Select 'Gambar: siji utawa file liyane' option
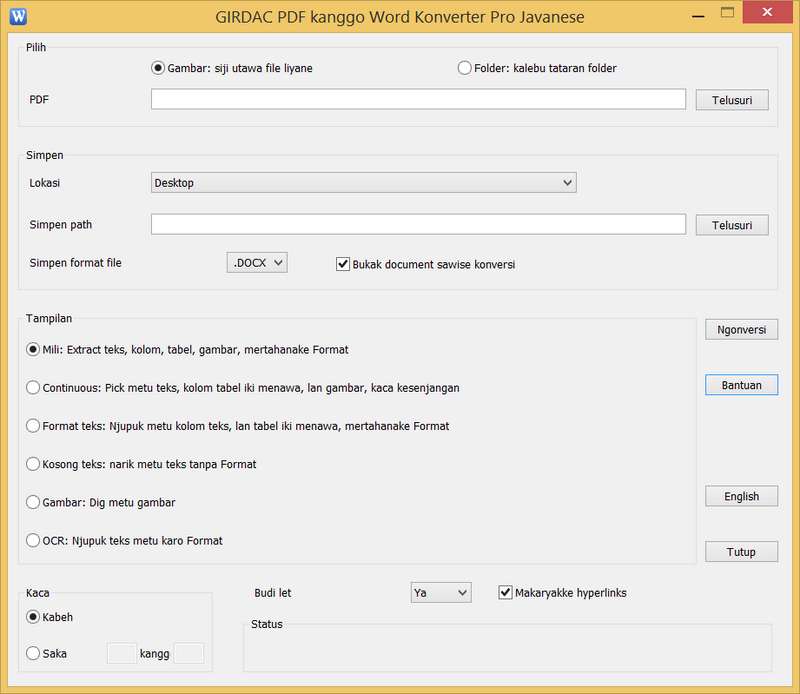This screenshot has height=694, width=800. point(158,68)
